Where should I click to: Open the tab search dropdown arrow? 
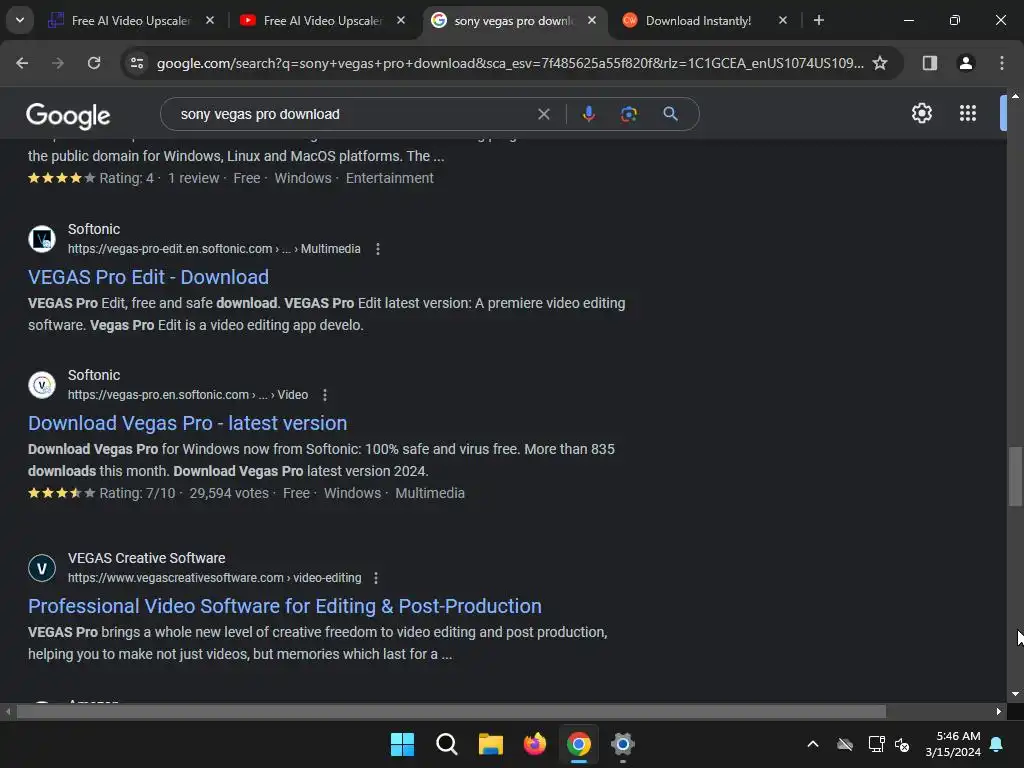click(20, 20)
